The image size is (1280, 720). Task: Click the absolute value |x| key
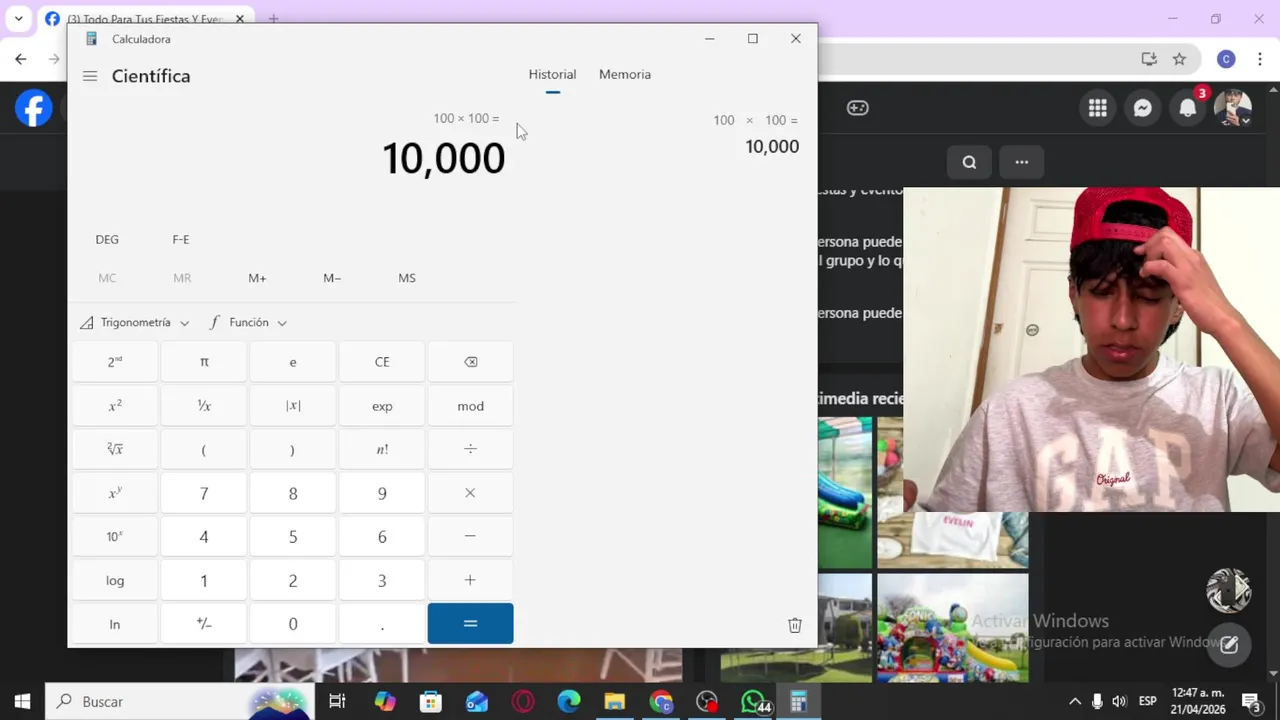click(x=293, y=406)
